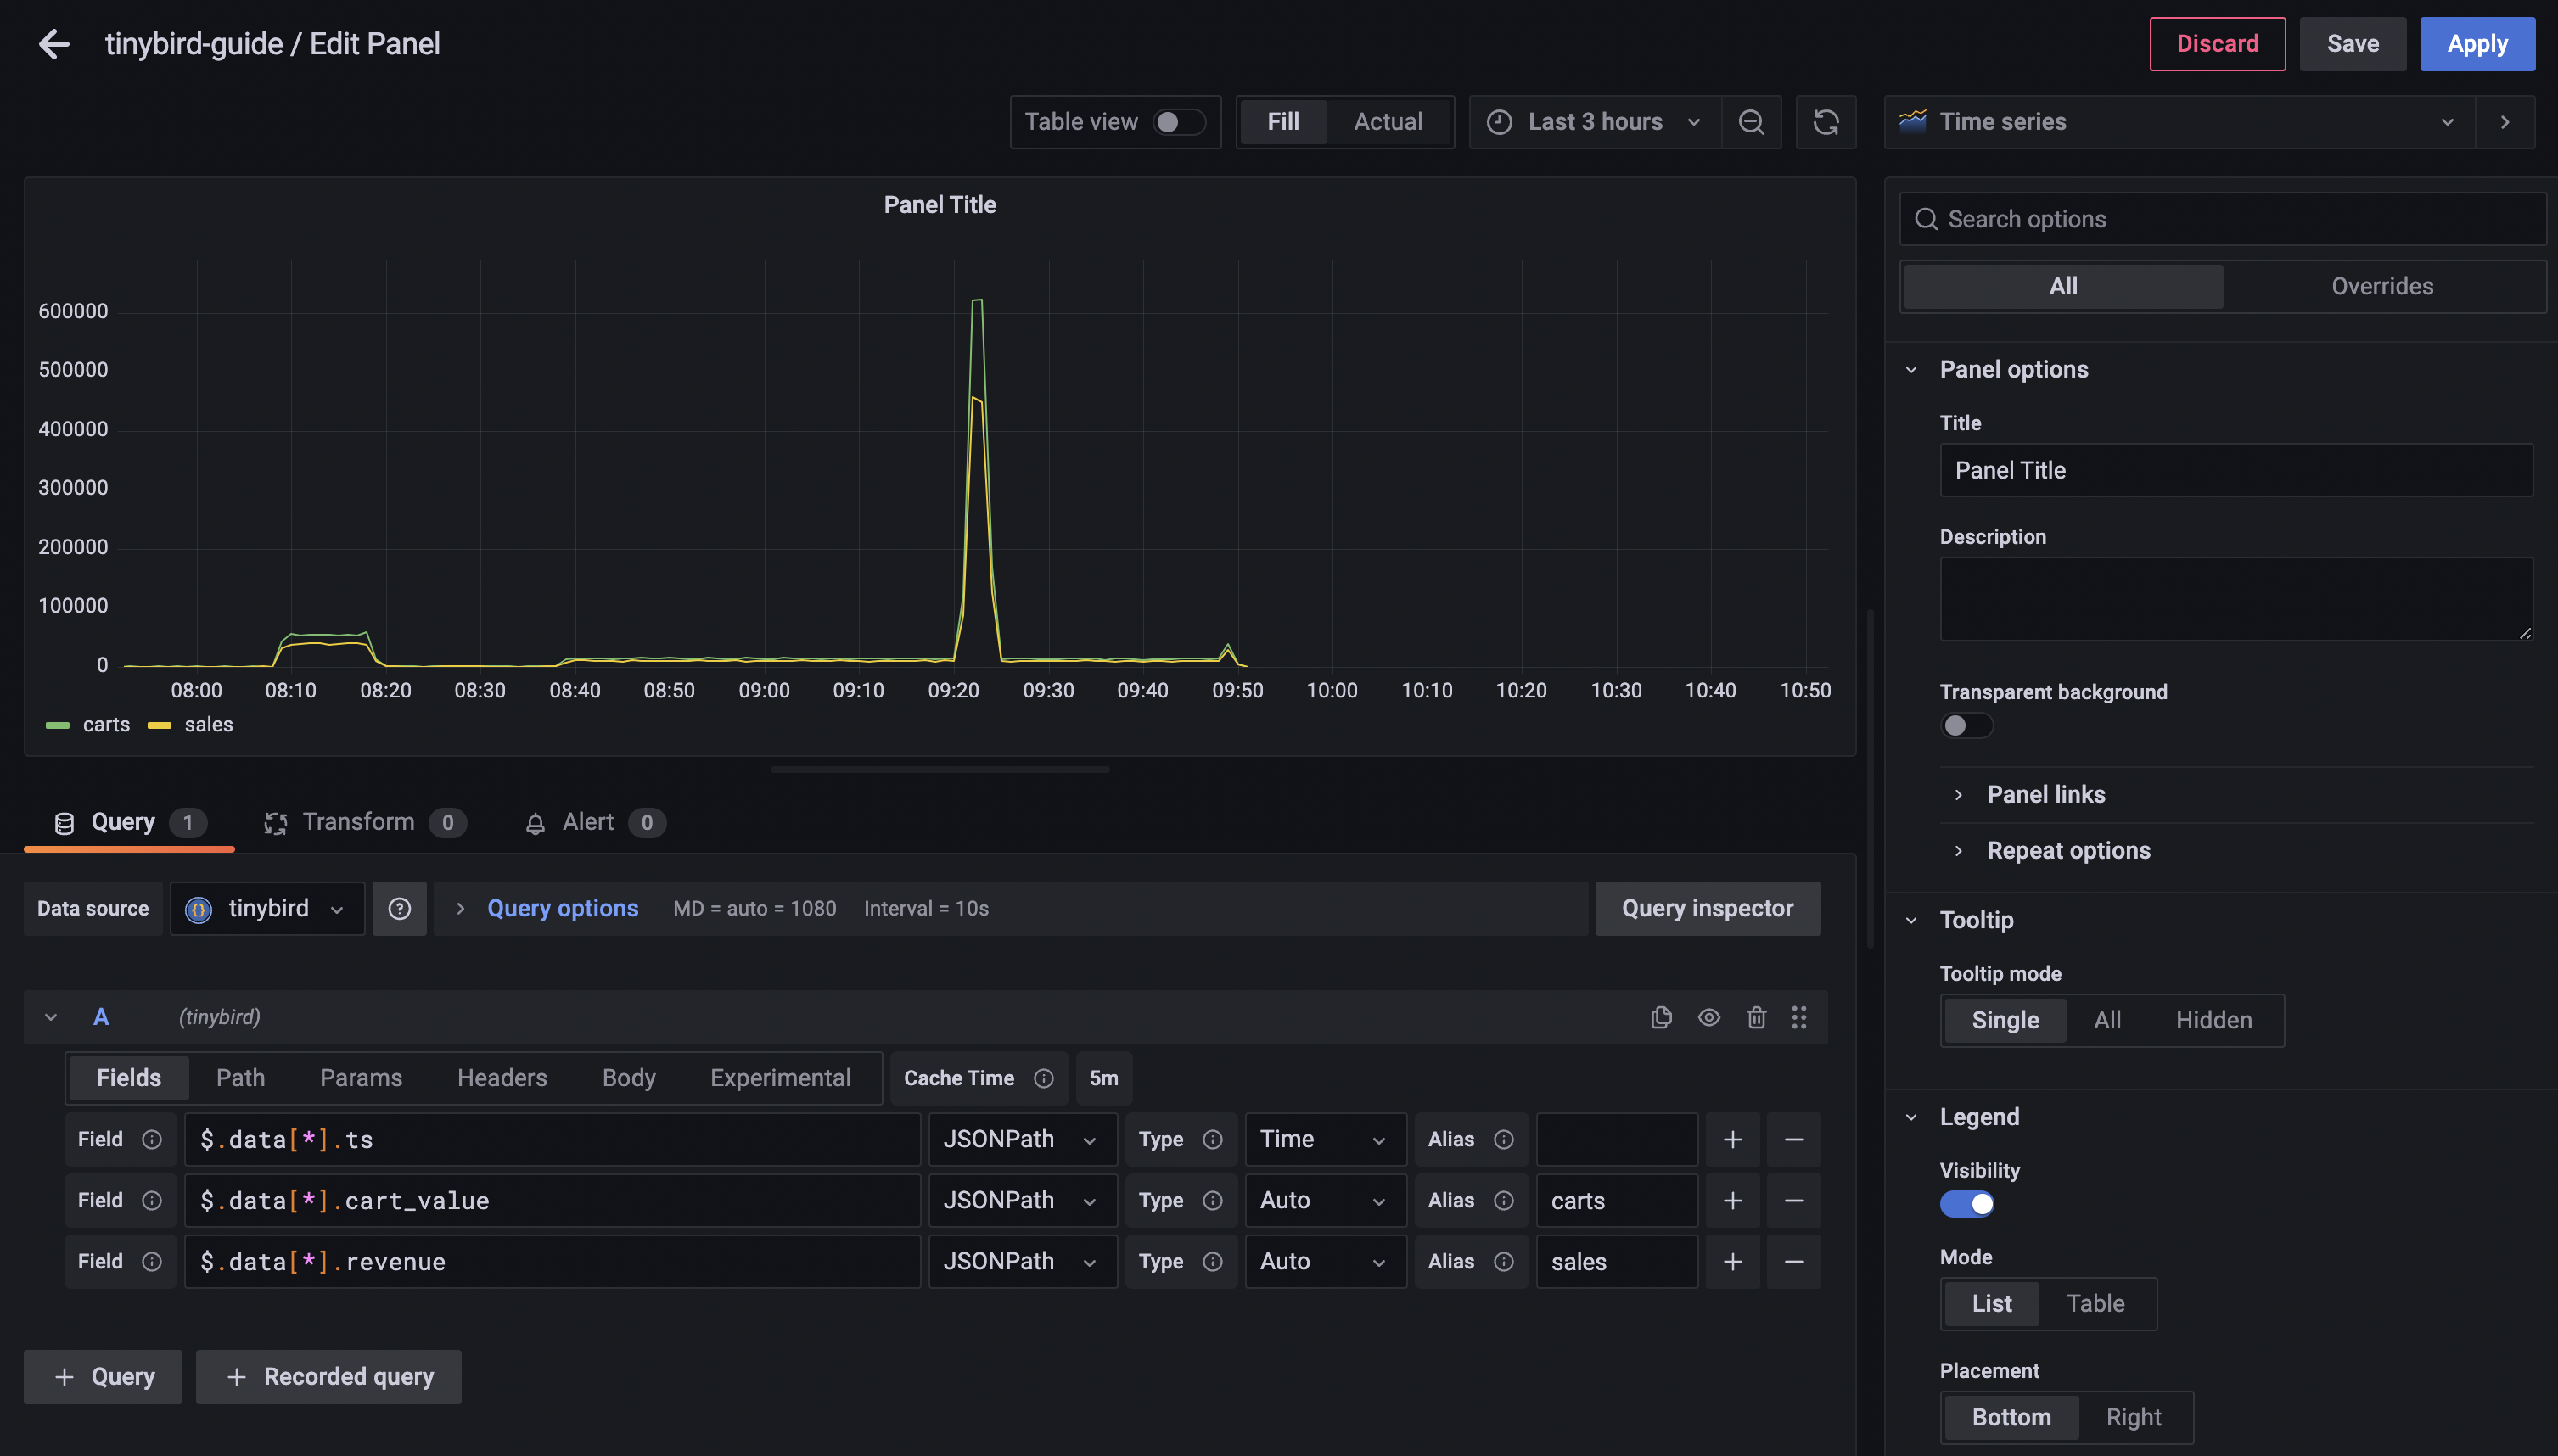Open the tinybird data source dropdown

pos(267,908)
